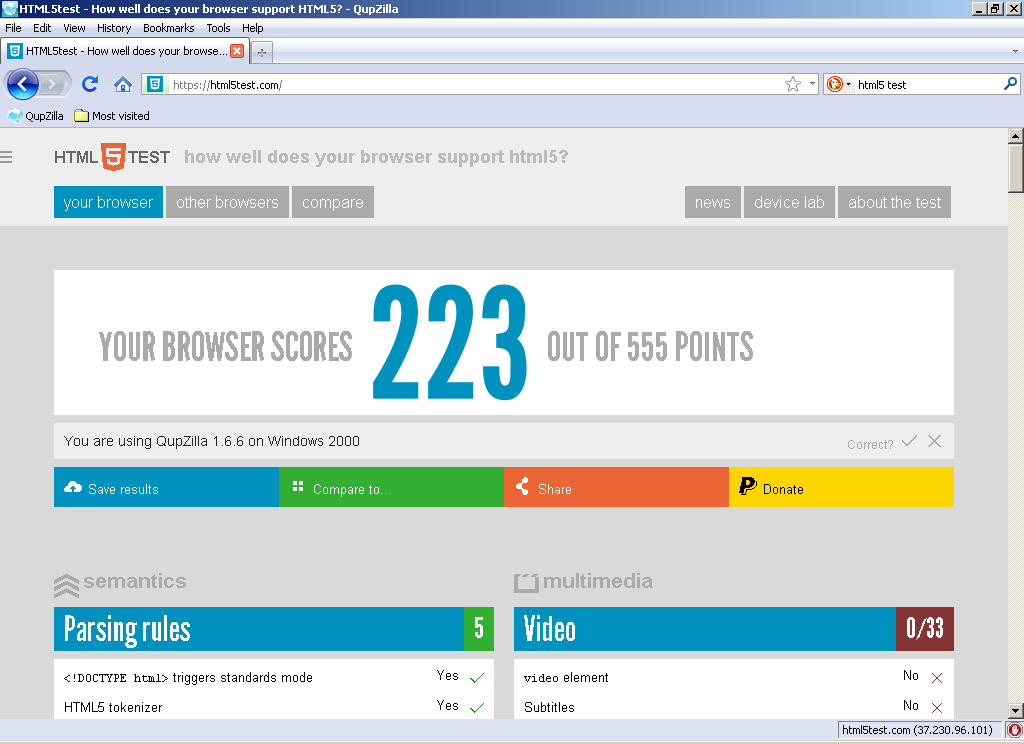Click the vertical scrollbar thumb

[1015, 169]
